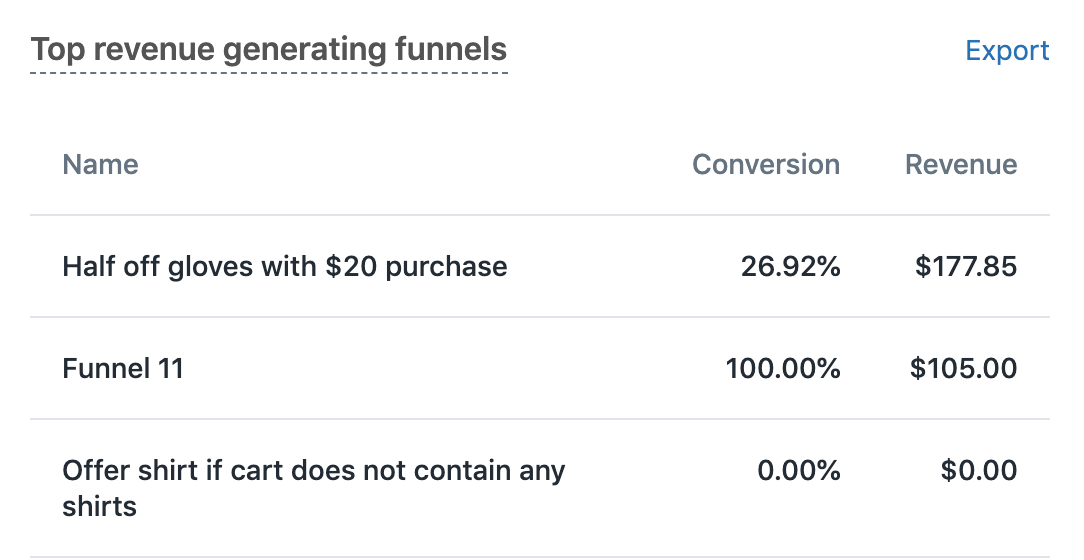This screenshot has height=560, width=1084.
Task: Click the 'Top revenue generating funnels' heading
Action: (269, 50)
